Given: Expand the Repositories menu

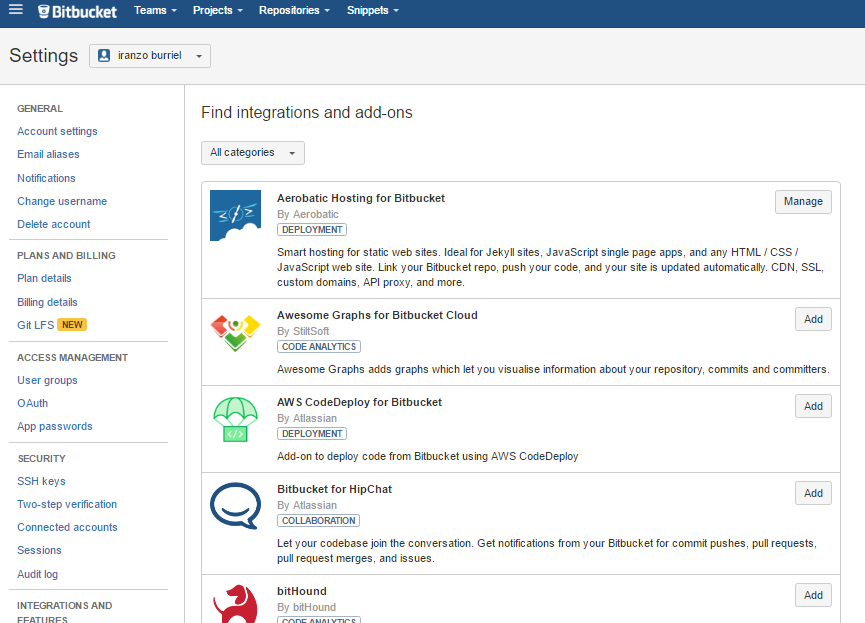Looking at the screenshot, I should tap(295, 11).
